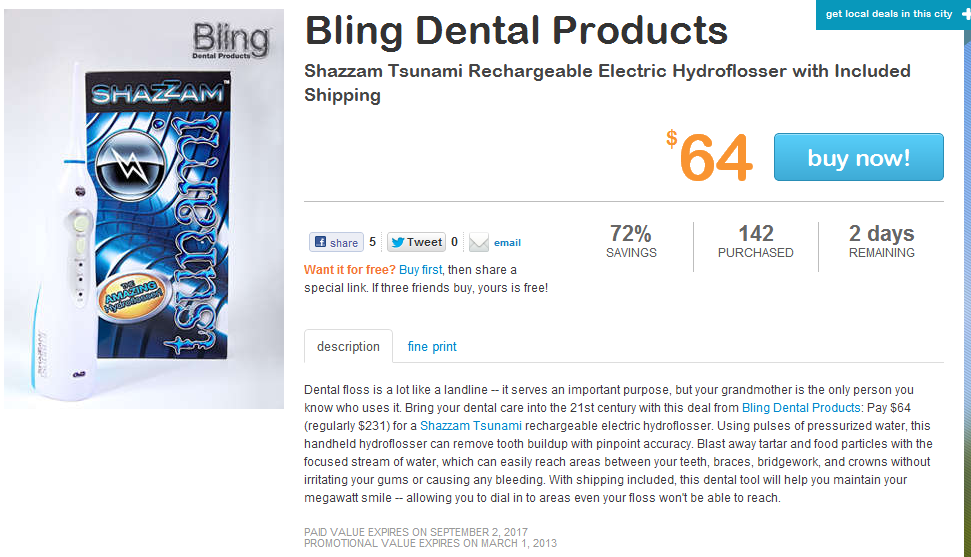
Task: Open get local deals in this city
Action: [889, 14]
